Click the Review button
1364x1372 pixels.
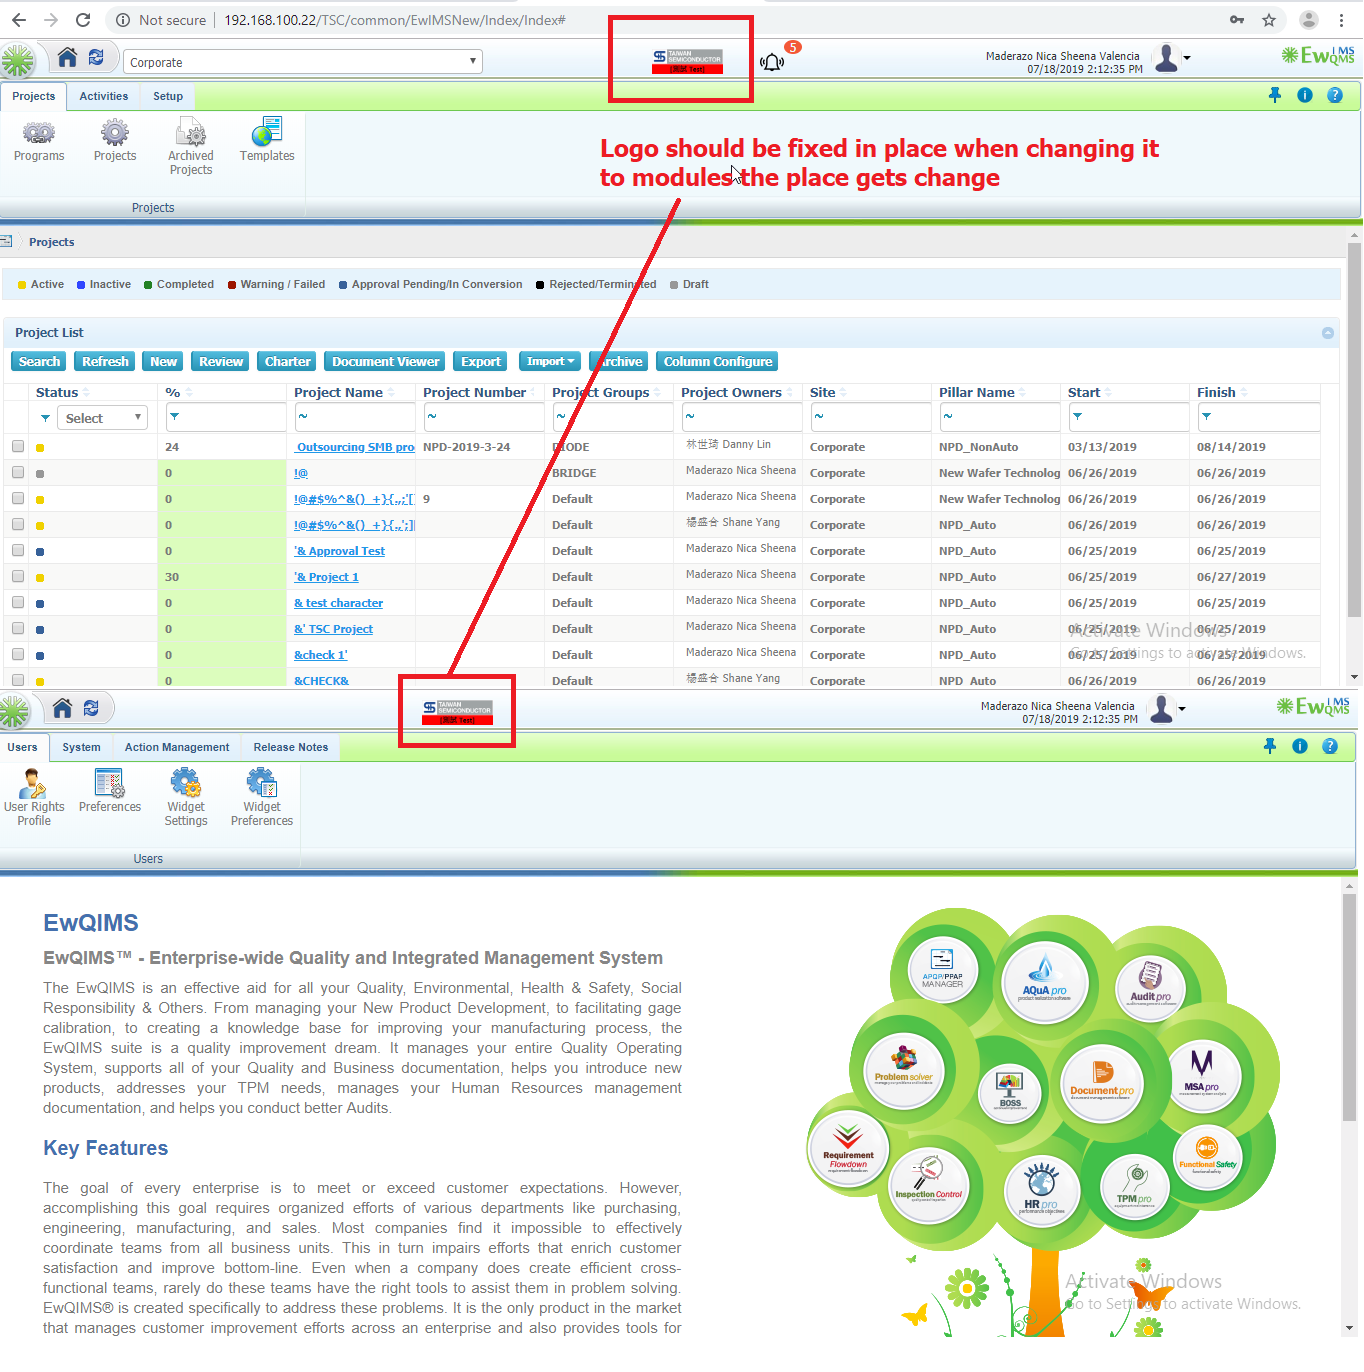click(x=221, y=362)
